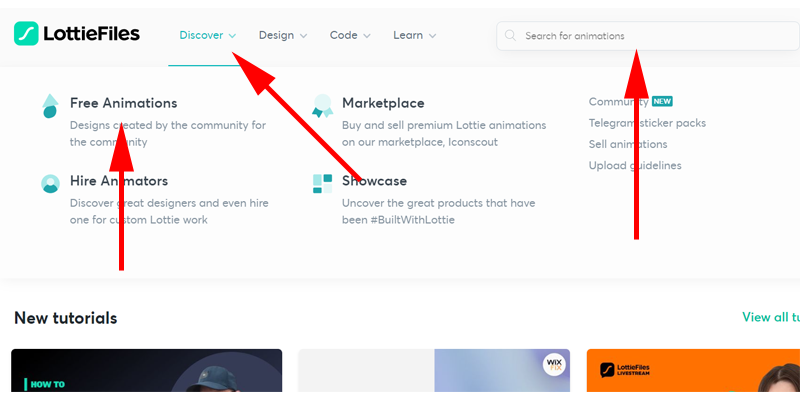This screenshot has width=800, height=400.
Task: Click 'Uncover the great products' description
Action: tap(439, 212)
